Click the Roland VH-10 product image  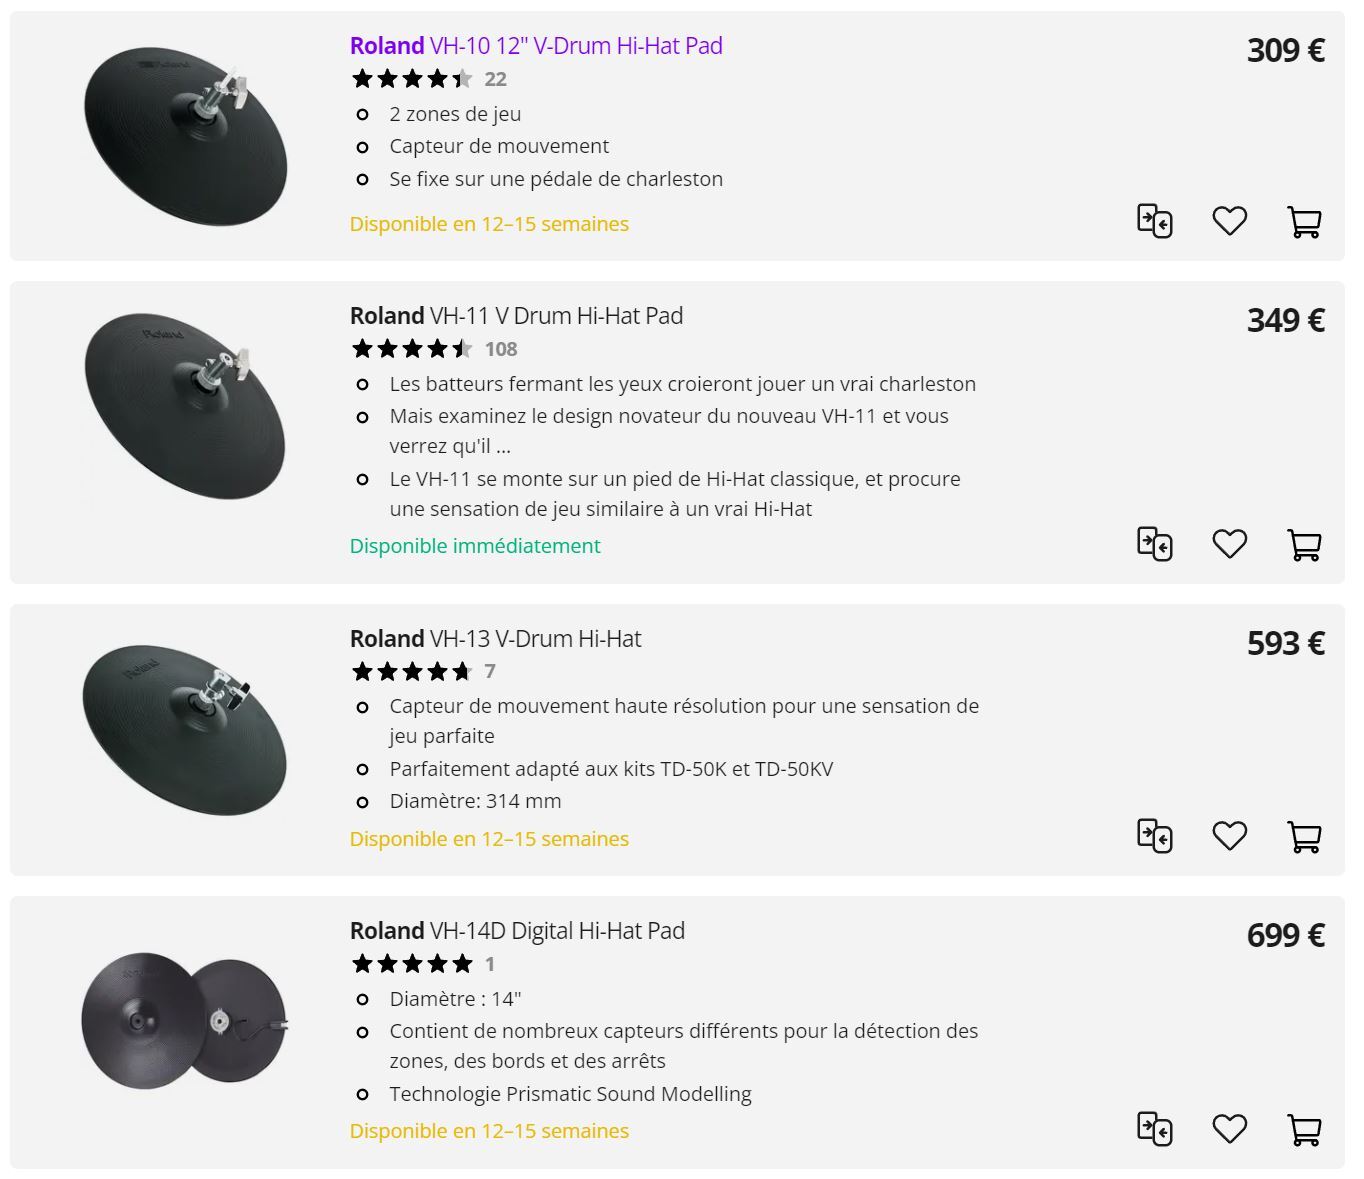pos(185,135)
